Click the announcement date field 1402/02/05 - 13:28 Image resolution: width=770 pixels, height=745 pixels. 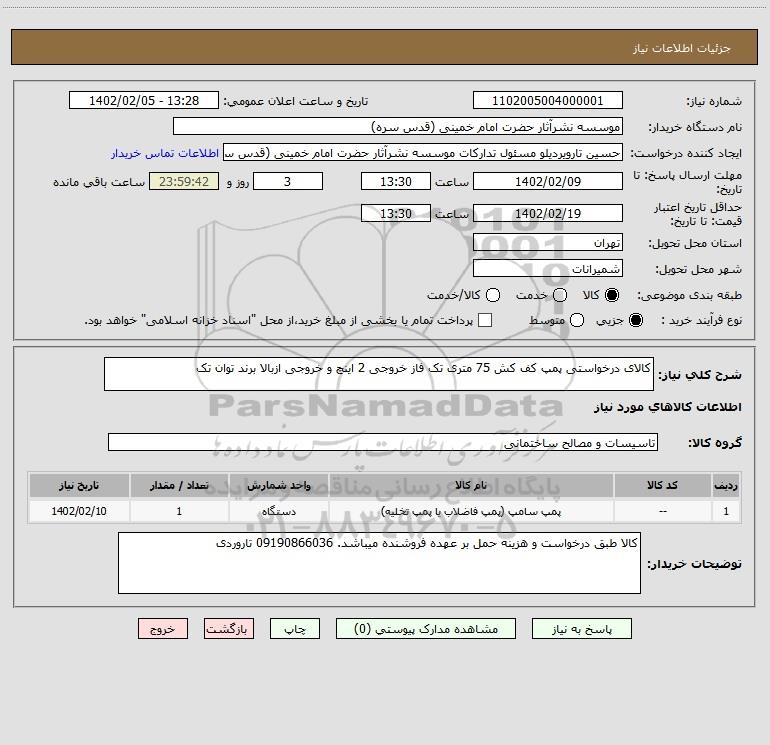click(x=144, y=101)
